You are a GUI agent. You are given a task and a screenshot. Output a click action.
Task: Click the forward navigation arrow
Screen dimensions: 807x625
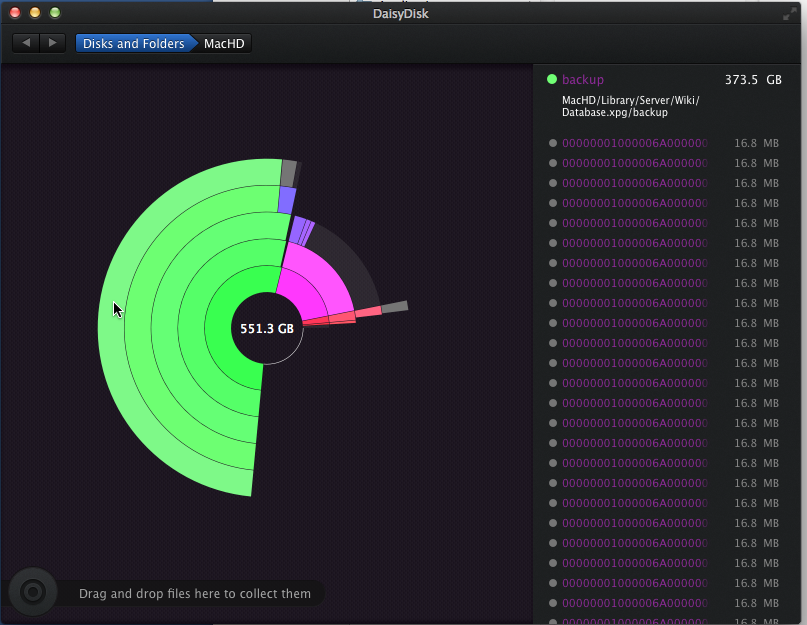point(52,43)
